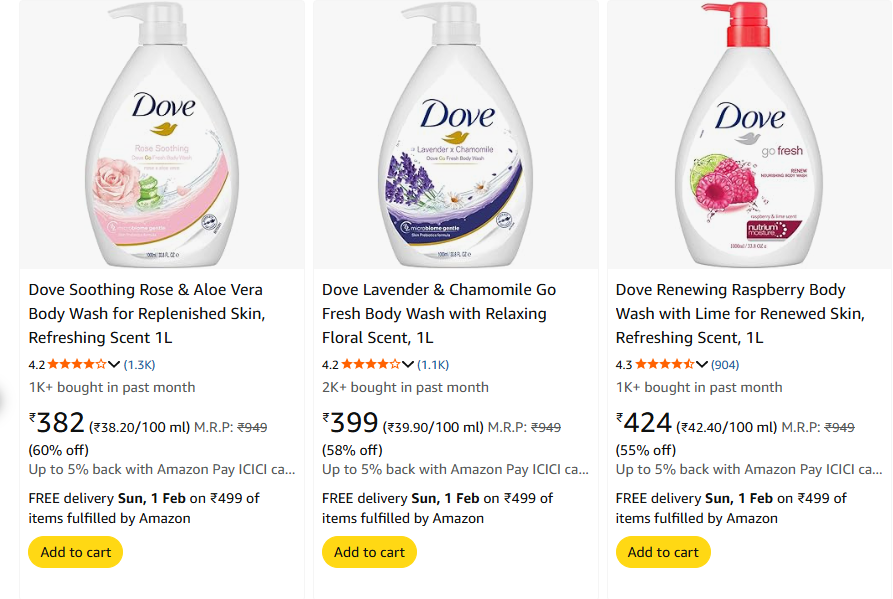The width and height of the screenshot is (893, 599).
Task: Click the ₹424 price of Raspberry wash
Action: click(644, 424)
